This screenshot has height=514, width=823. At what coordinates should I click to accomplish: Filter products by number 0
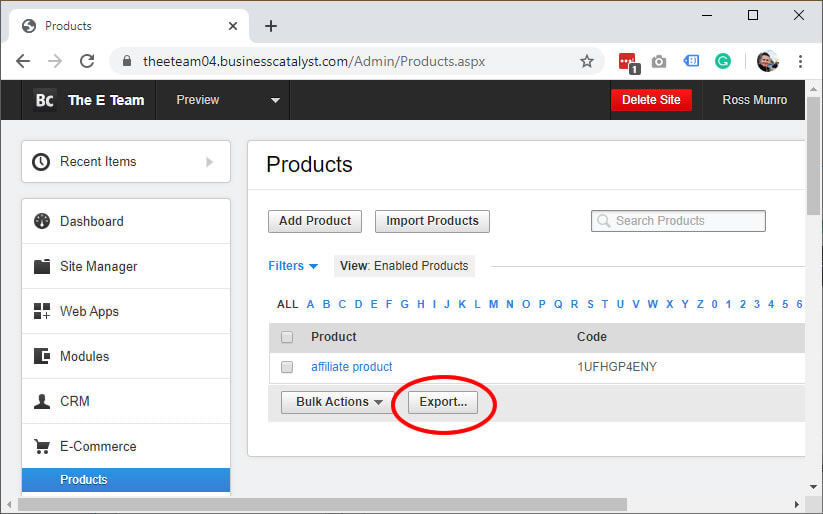714,305
